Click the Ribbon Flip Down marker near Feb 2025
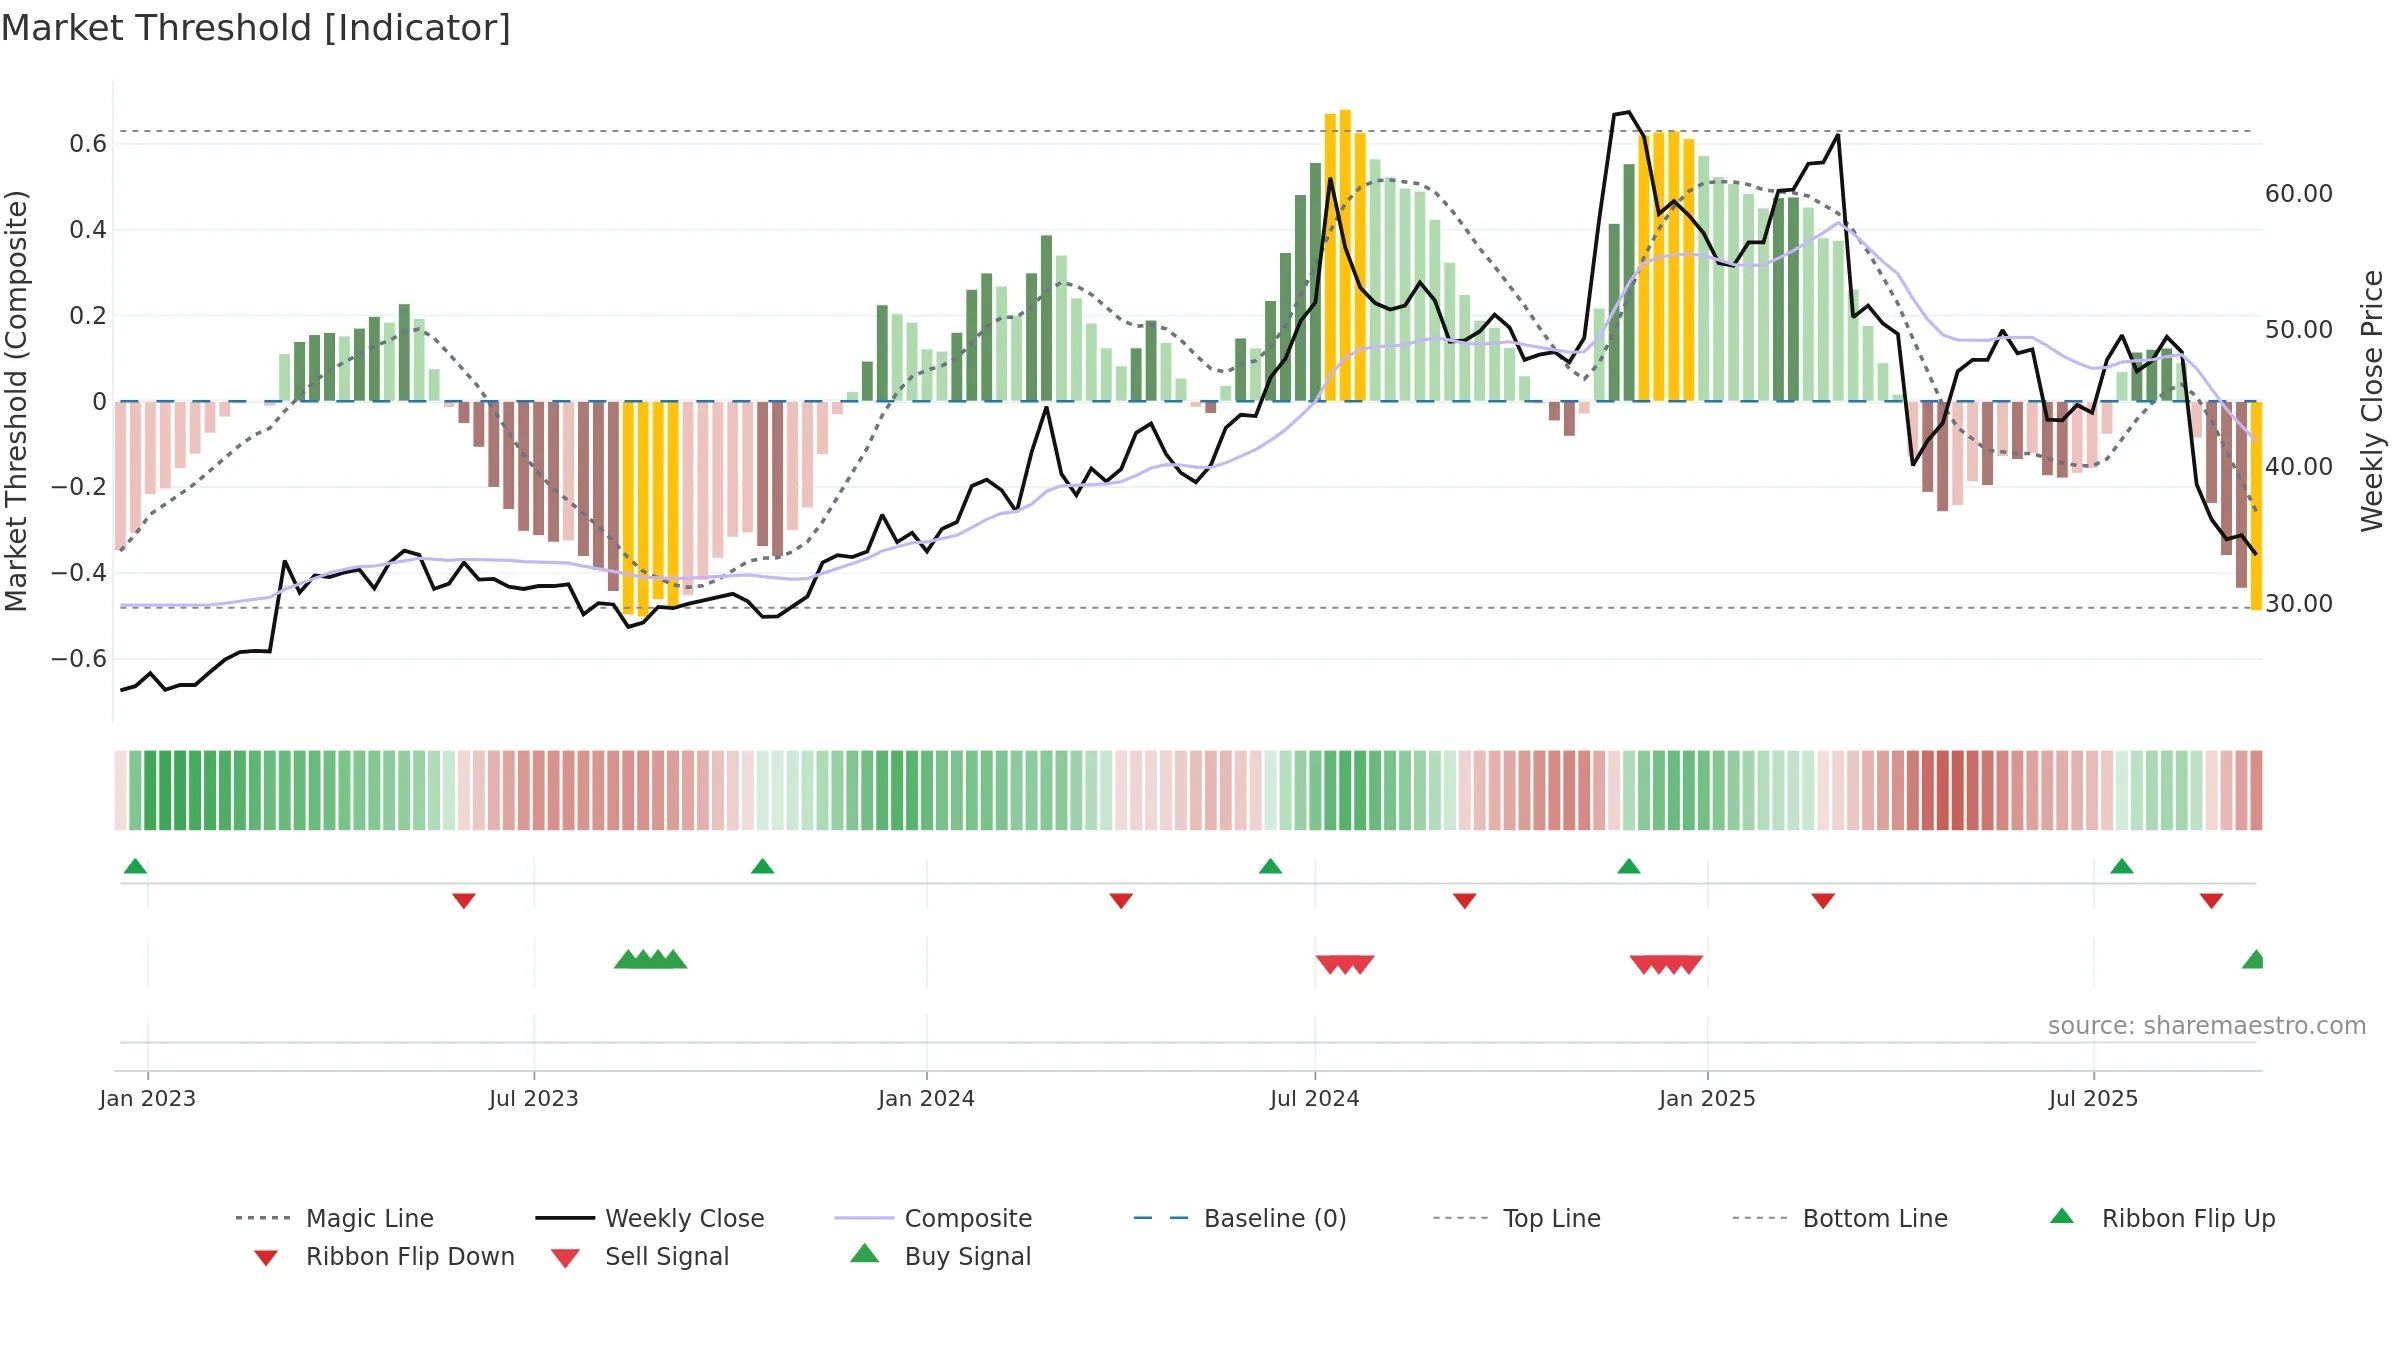The height and width of the screenshot is (1350, 2400). (1823, 901)
